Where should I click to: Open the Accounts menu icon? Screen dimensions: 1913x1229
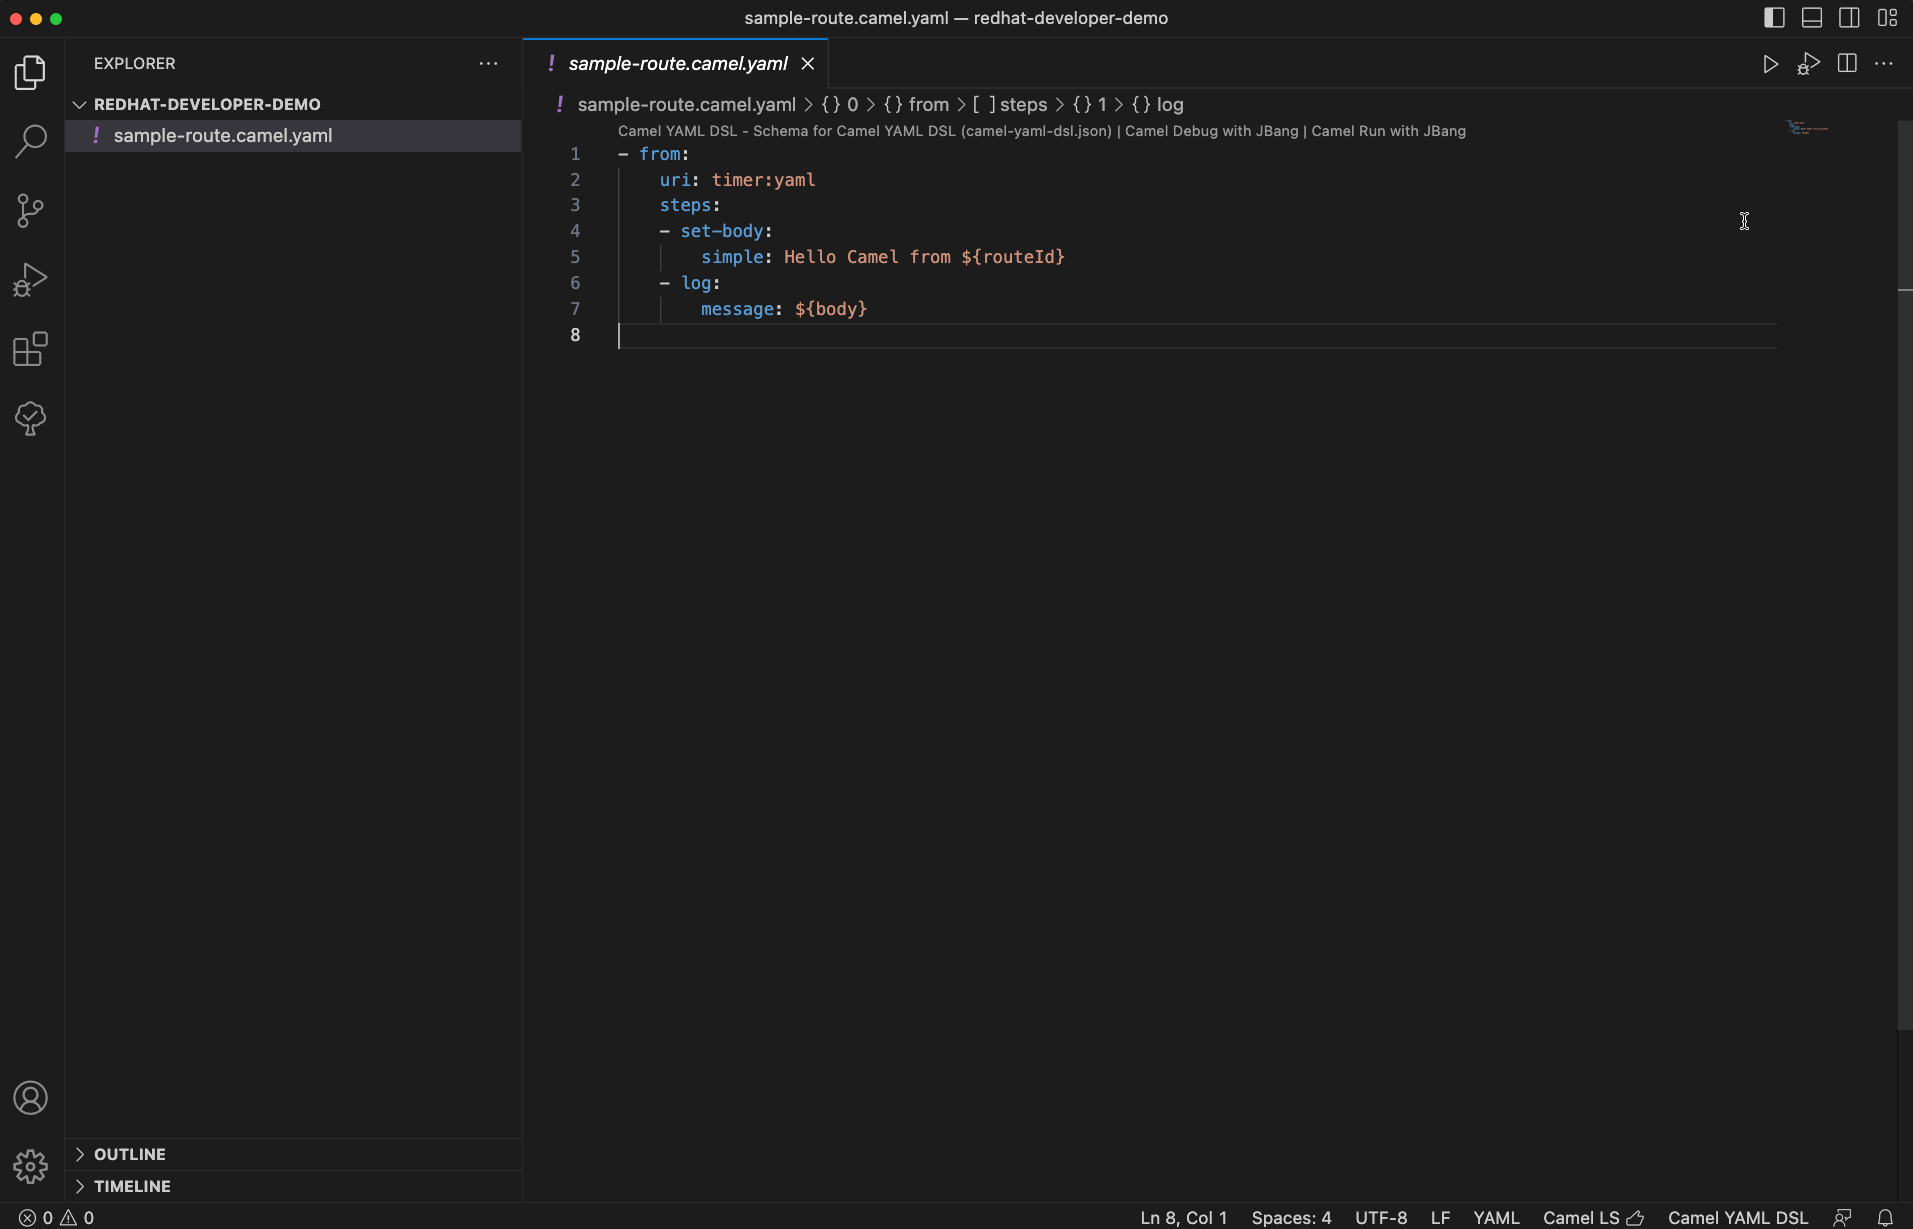point(31,1098)
